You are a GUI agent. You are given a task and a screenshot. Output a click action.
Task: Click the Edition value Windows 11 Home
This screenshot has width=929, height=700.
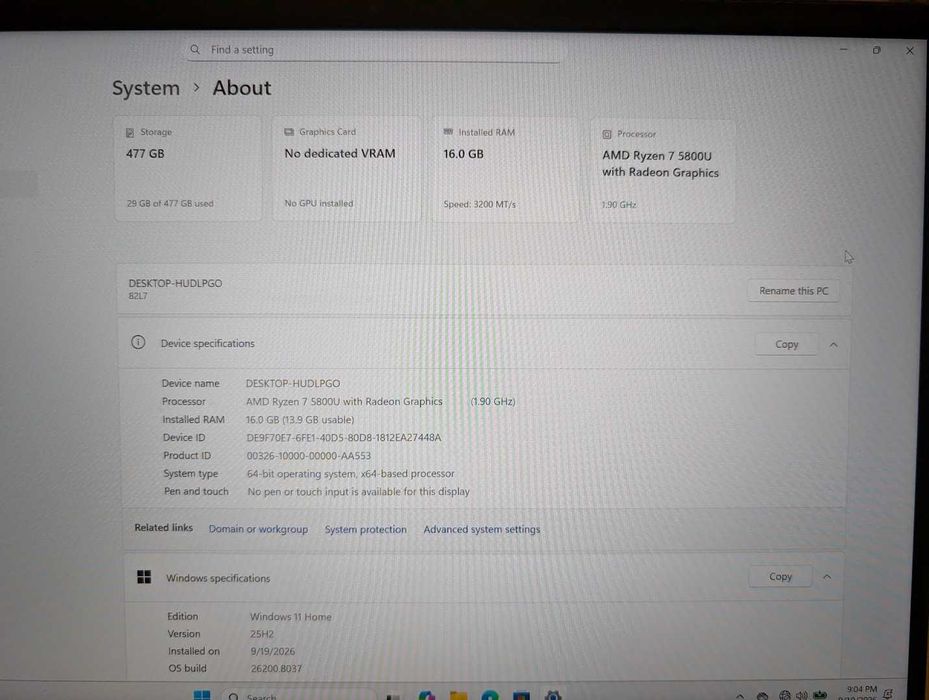tap(290, 617)
